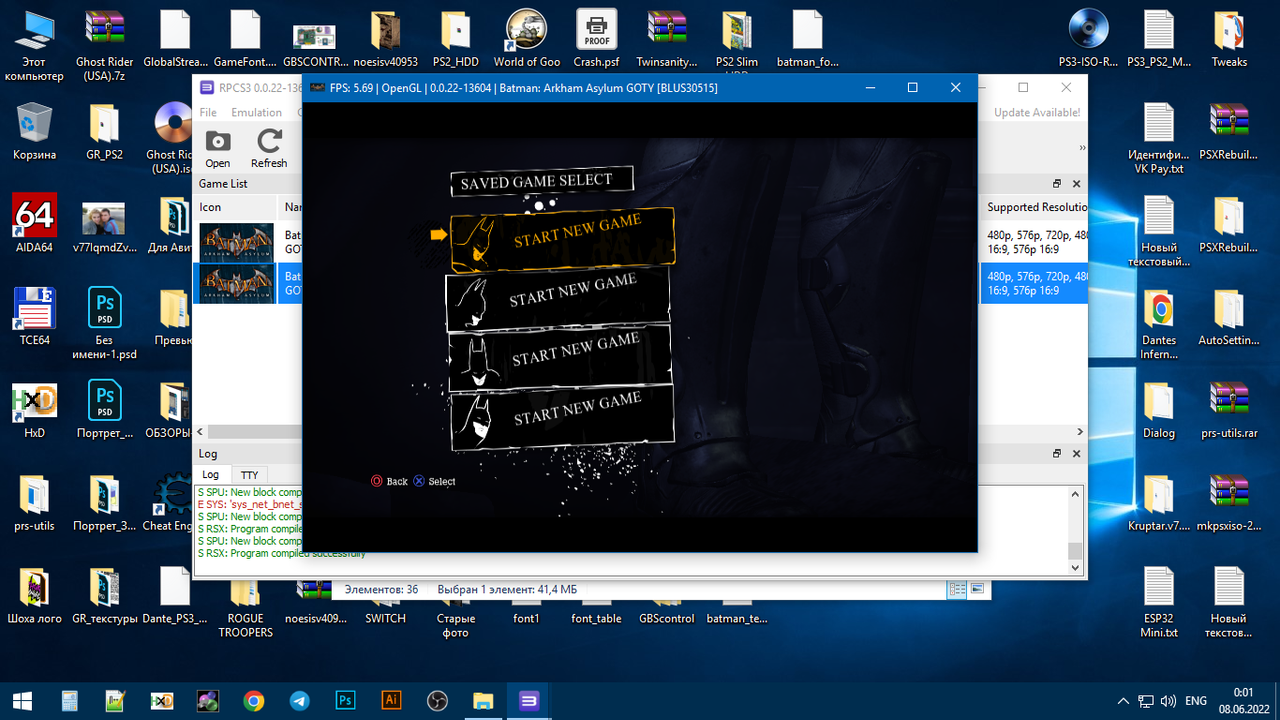
Task: Select the ESP32 Mini.txt desktop file
Action: (x=1159, y=602)
